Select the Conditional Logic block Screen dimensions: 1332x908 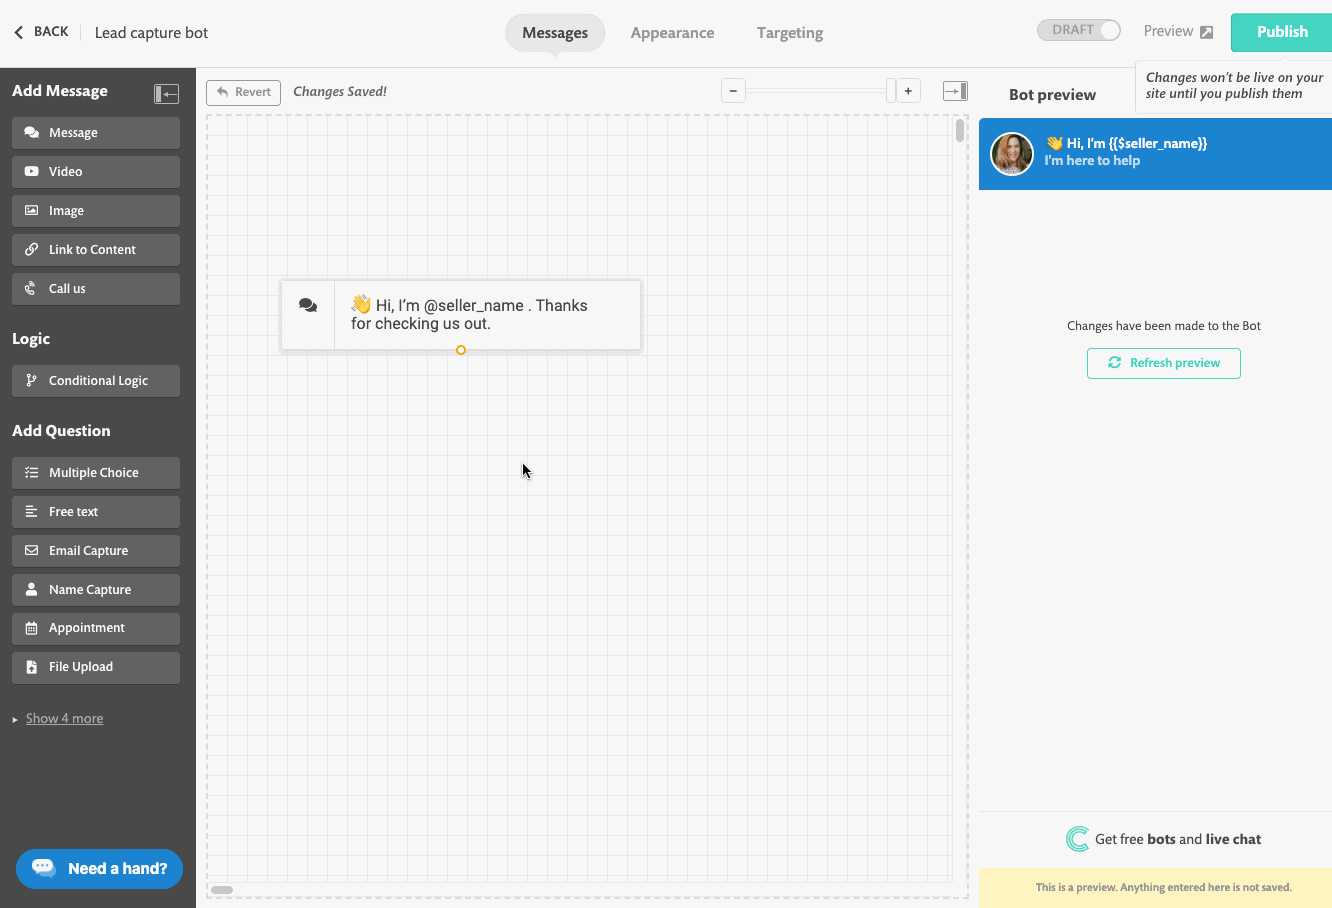pos(95,380)
